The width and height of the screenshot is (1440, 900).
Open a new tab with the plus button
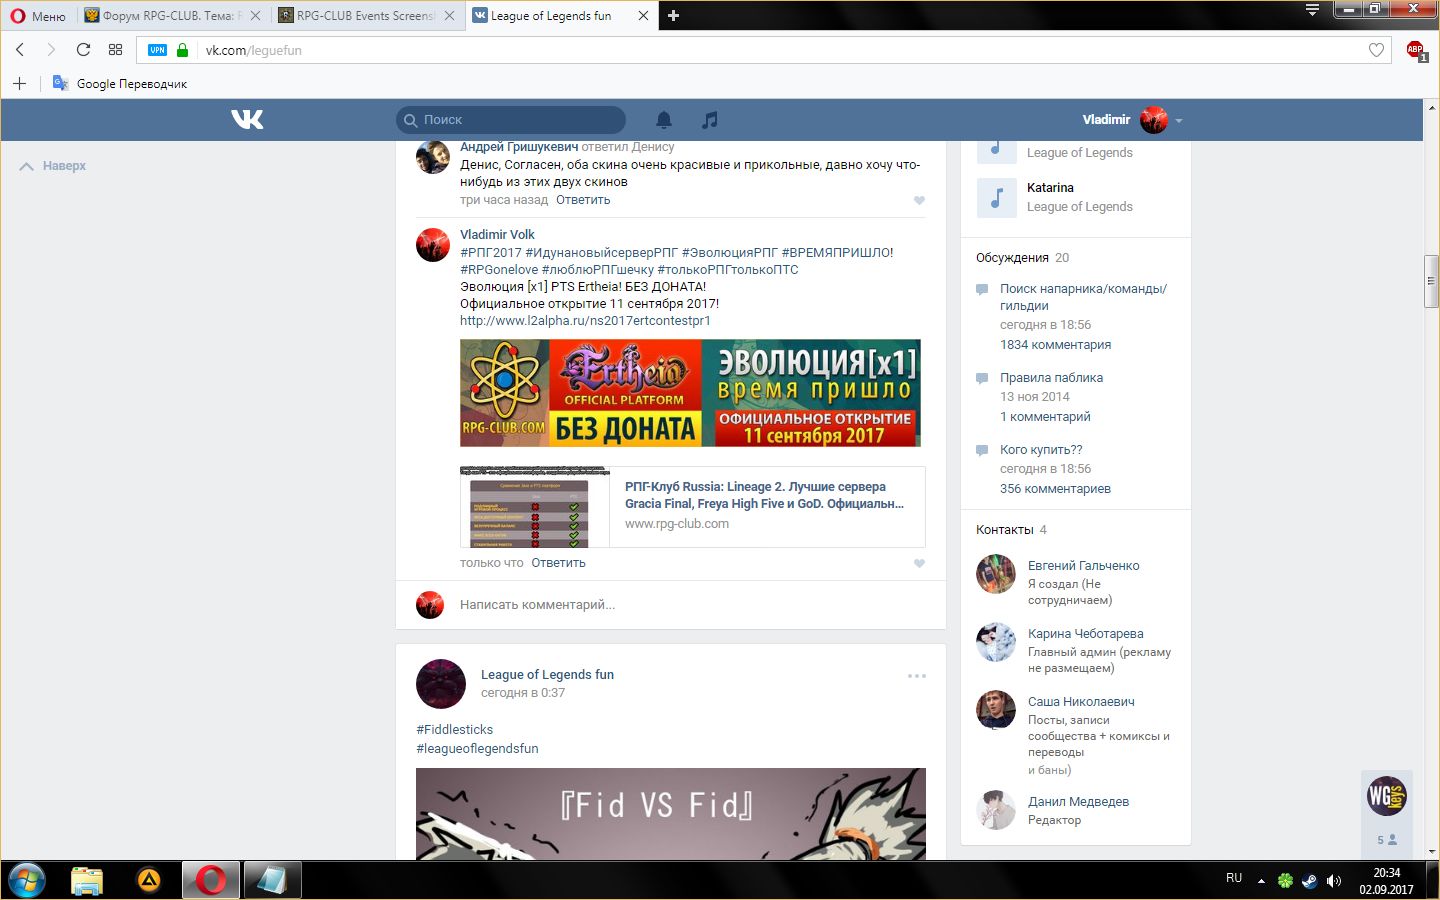click(673, 16)
